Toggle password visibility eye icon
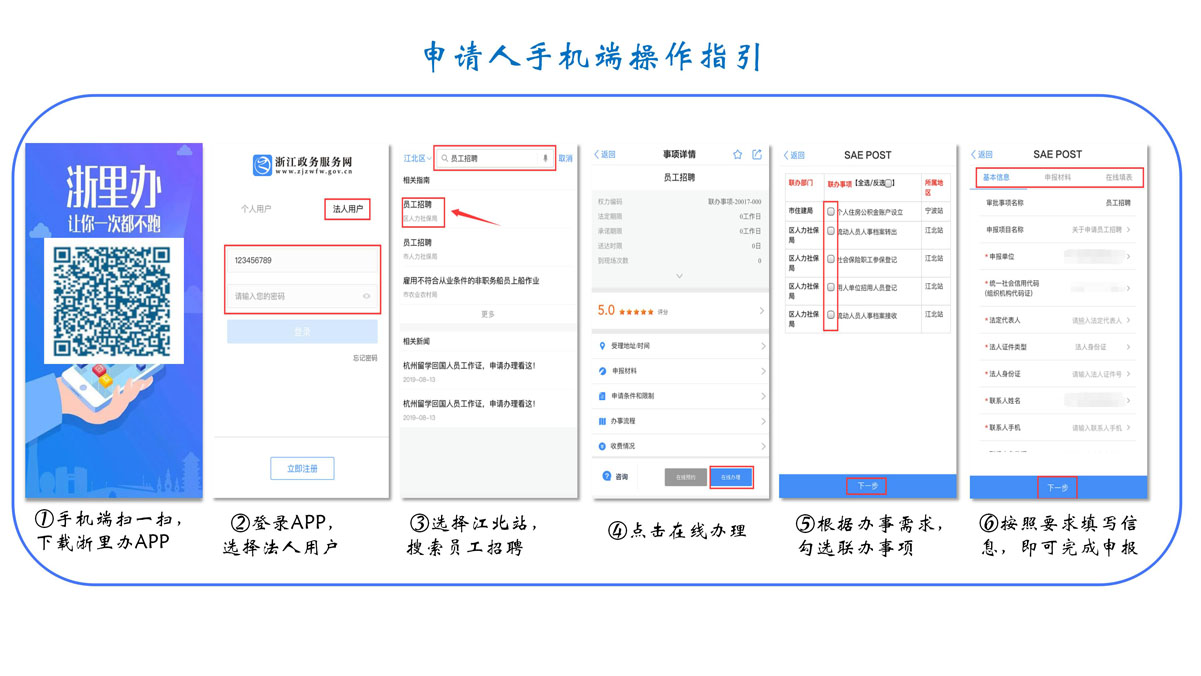 click(366, 296)
